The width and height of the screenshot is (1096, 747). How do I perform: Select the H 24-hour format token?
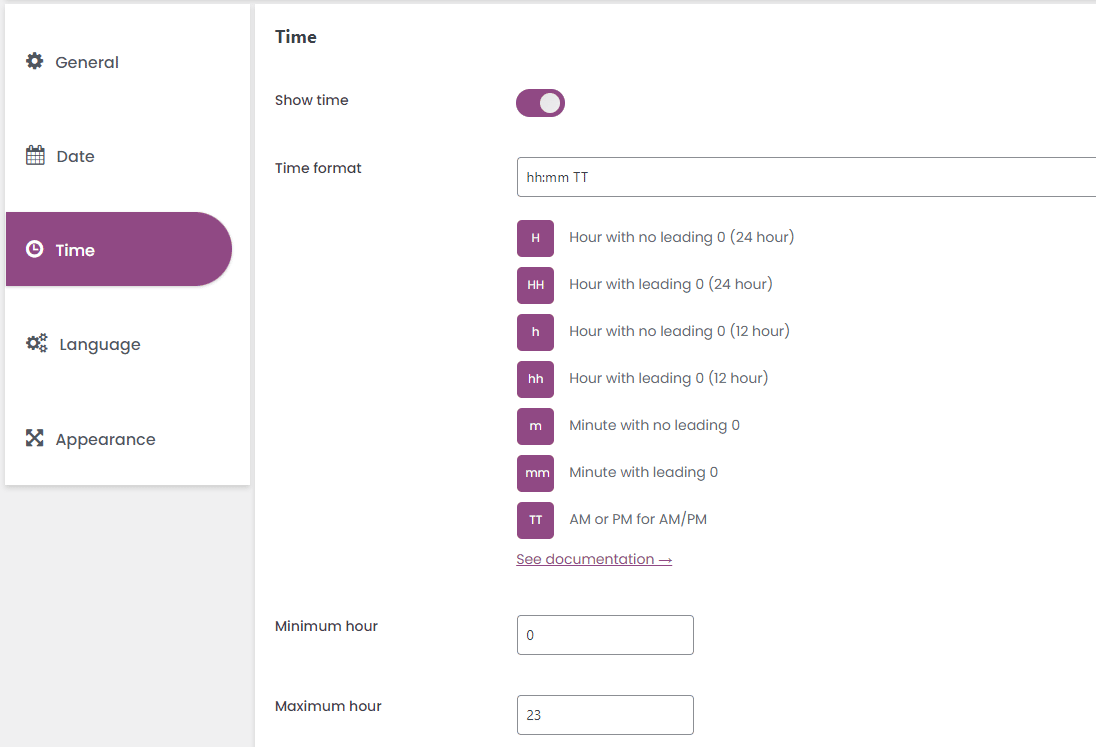(x=535, y=238)
